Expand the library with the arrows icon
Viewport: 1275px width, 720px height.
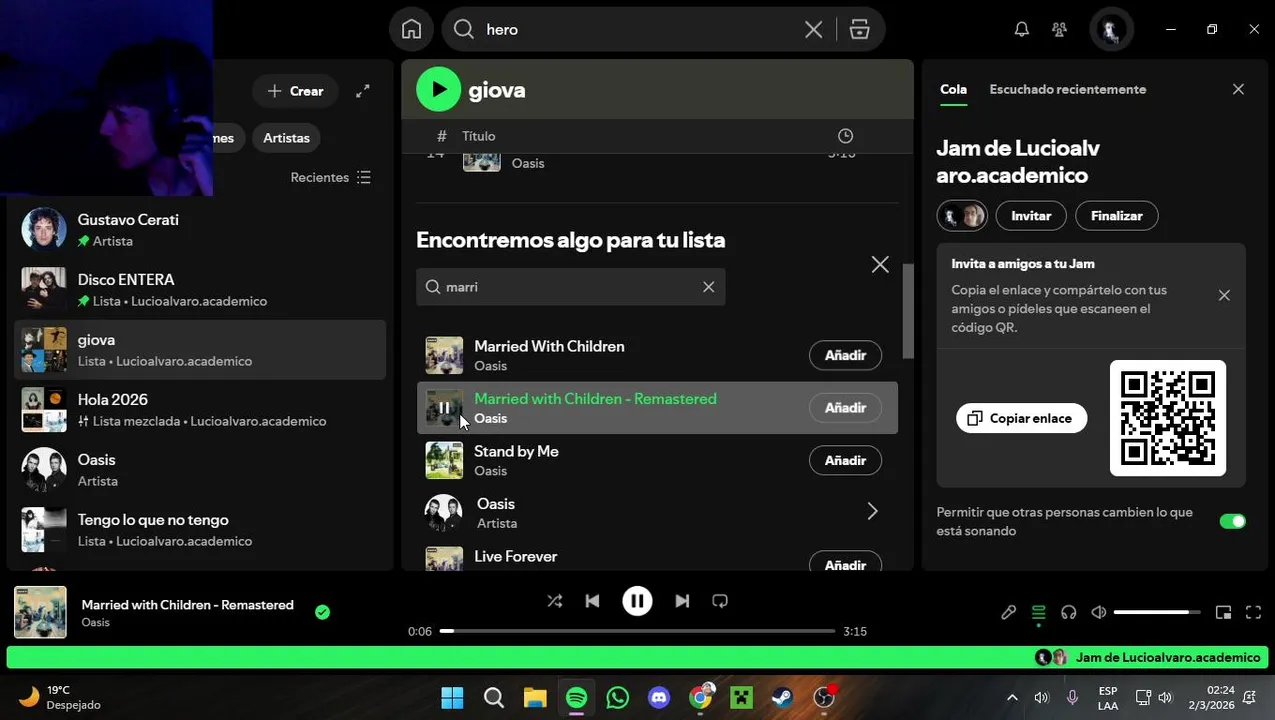(363, 90)
